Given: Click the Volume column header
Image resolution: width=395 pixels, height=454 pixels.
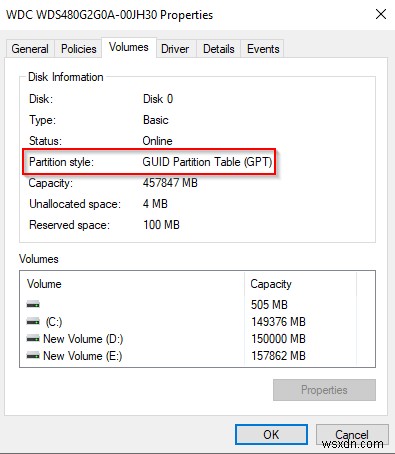Looking at the screenshot, I should click(132, 284).
